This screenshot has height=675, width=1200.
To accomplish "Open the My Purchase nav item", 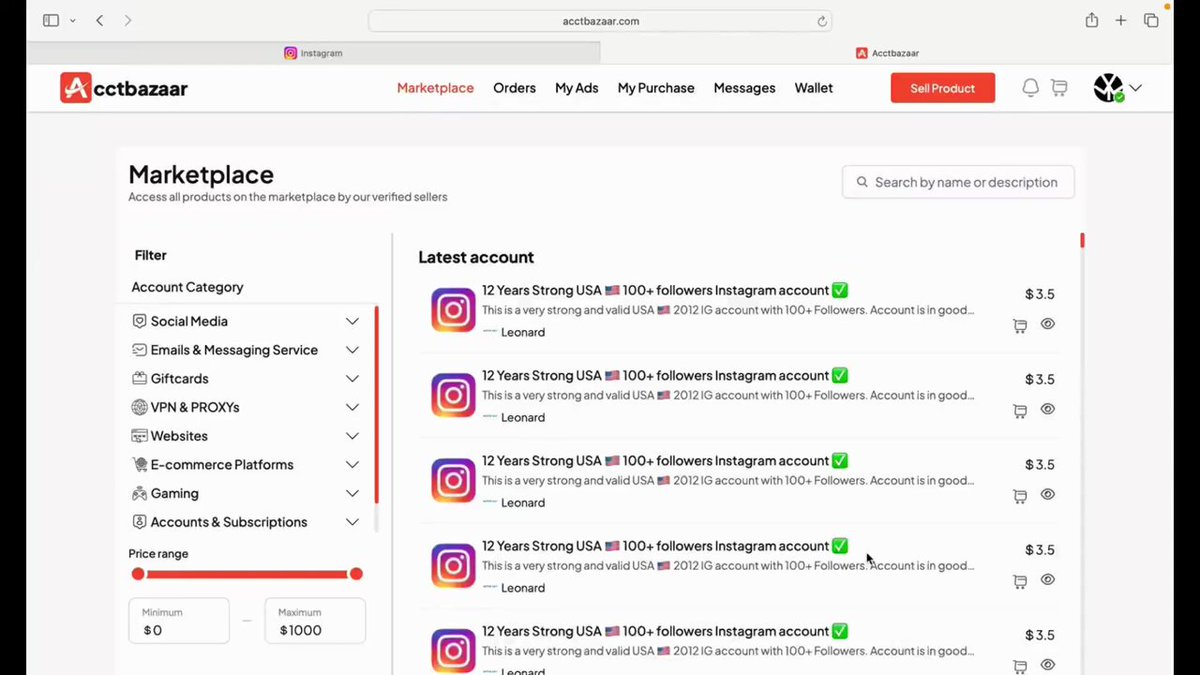I will [656, 88].
